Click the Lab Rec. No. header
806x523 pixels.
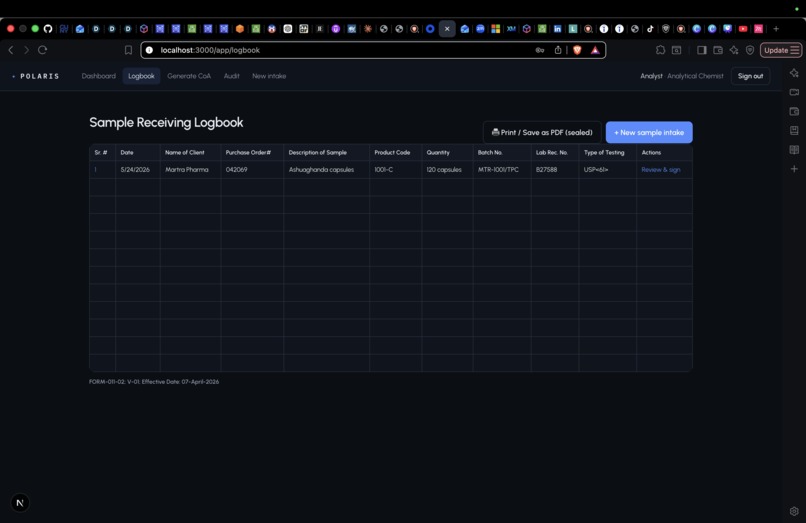click(552, 153)
